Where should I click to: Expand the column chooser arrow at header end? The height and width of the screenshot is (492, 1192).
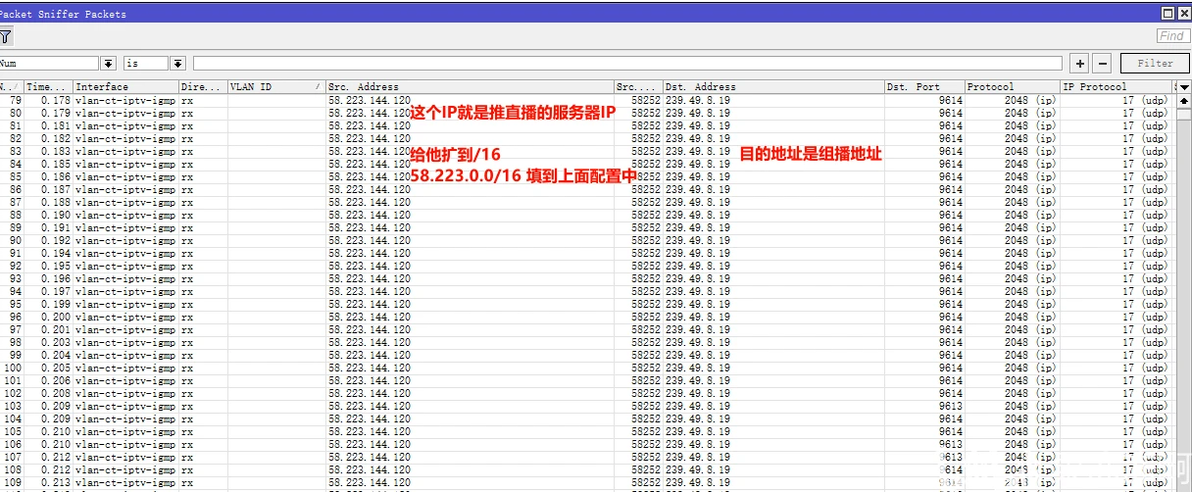point(1184,87)
